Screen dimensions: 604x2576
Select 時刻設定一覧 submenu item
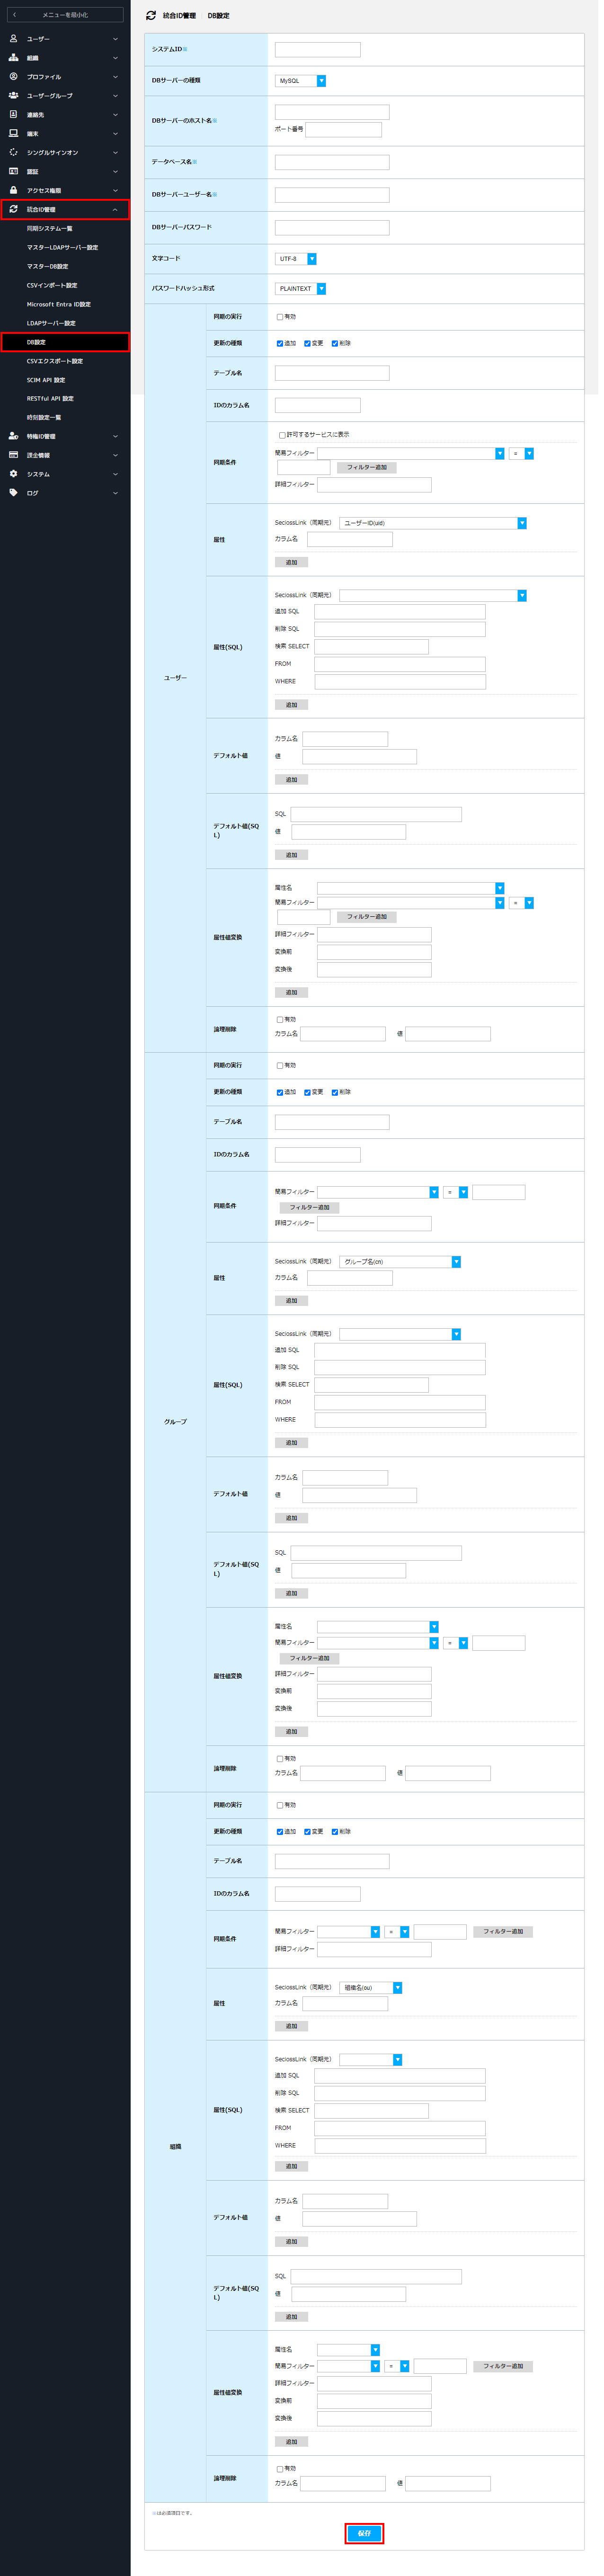44,418
